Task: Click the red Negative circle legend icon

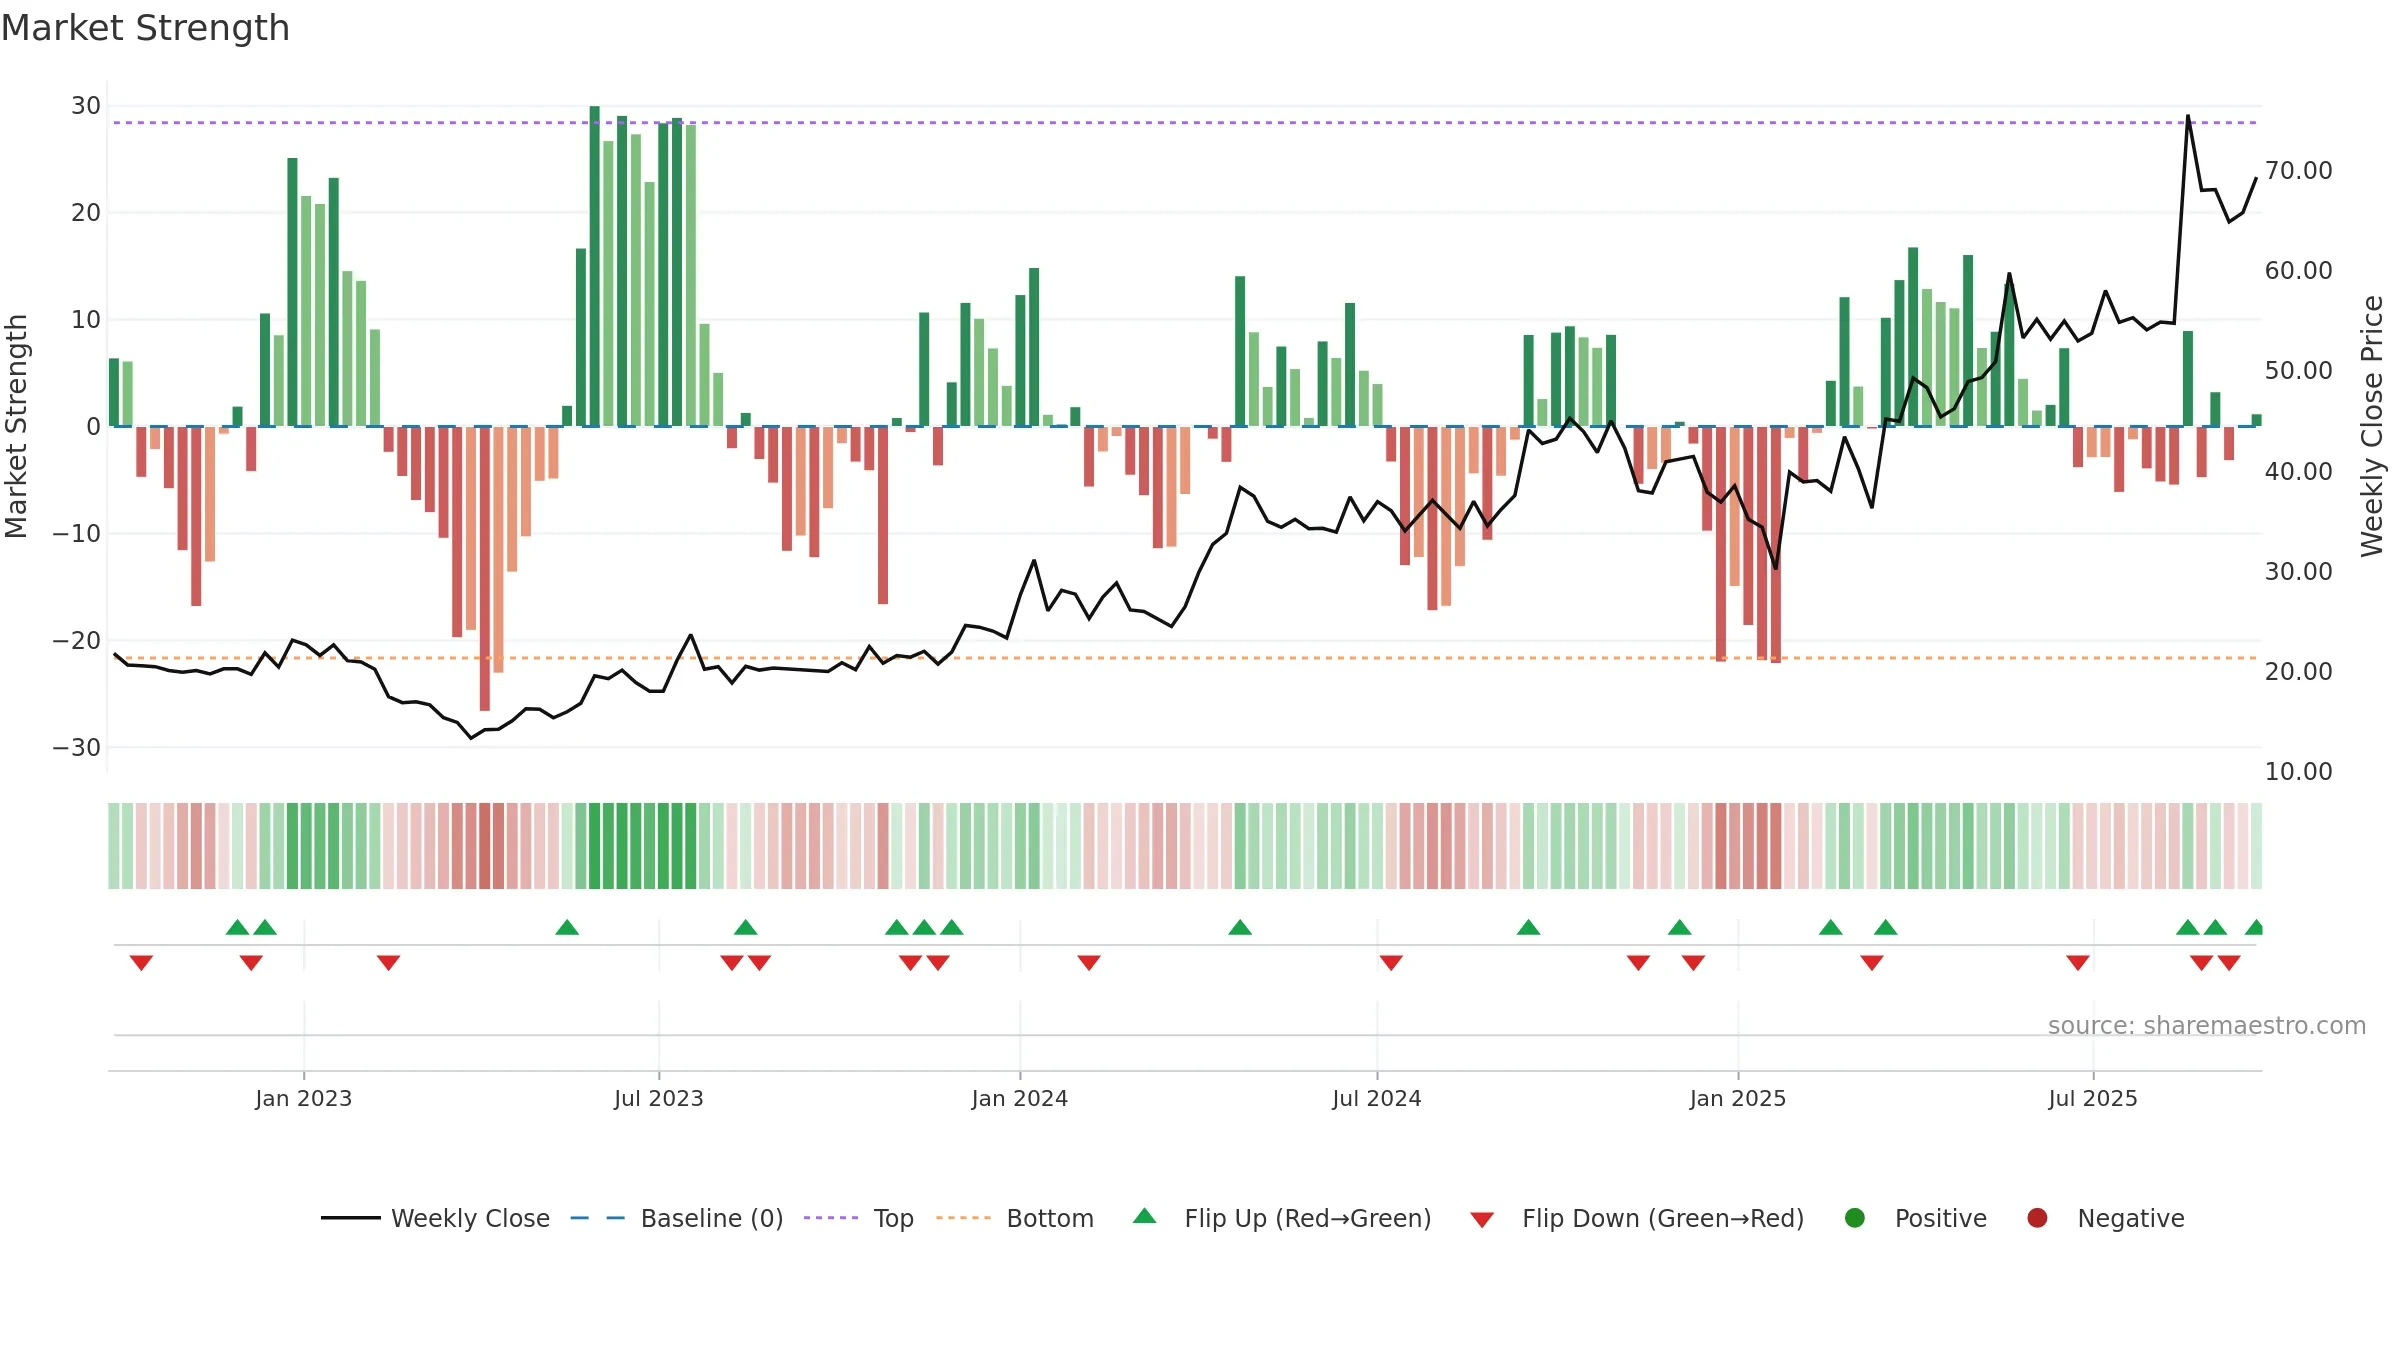Action: [x=2037, y=1218]
